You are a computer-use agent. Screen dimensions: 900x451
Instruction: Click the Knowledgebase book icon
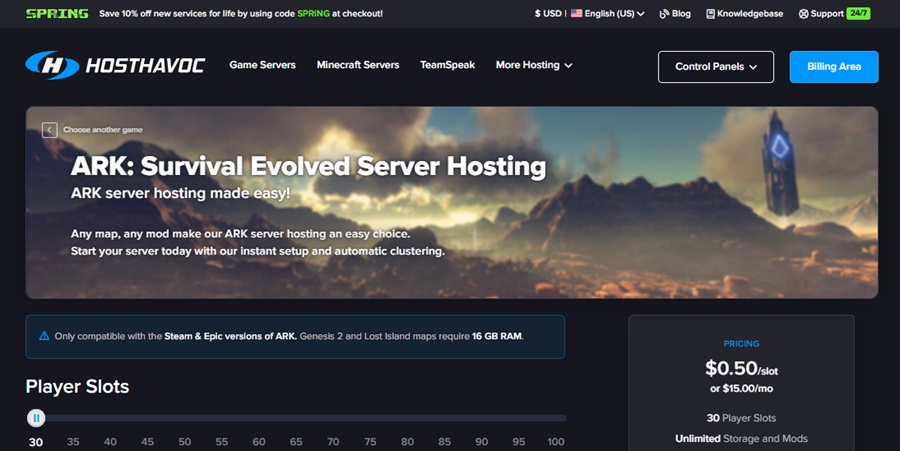pos(710,14)
